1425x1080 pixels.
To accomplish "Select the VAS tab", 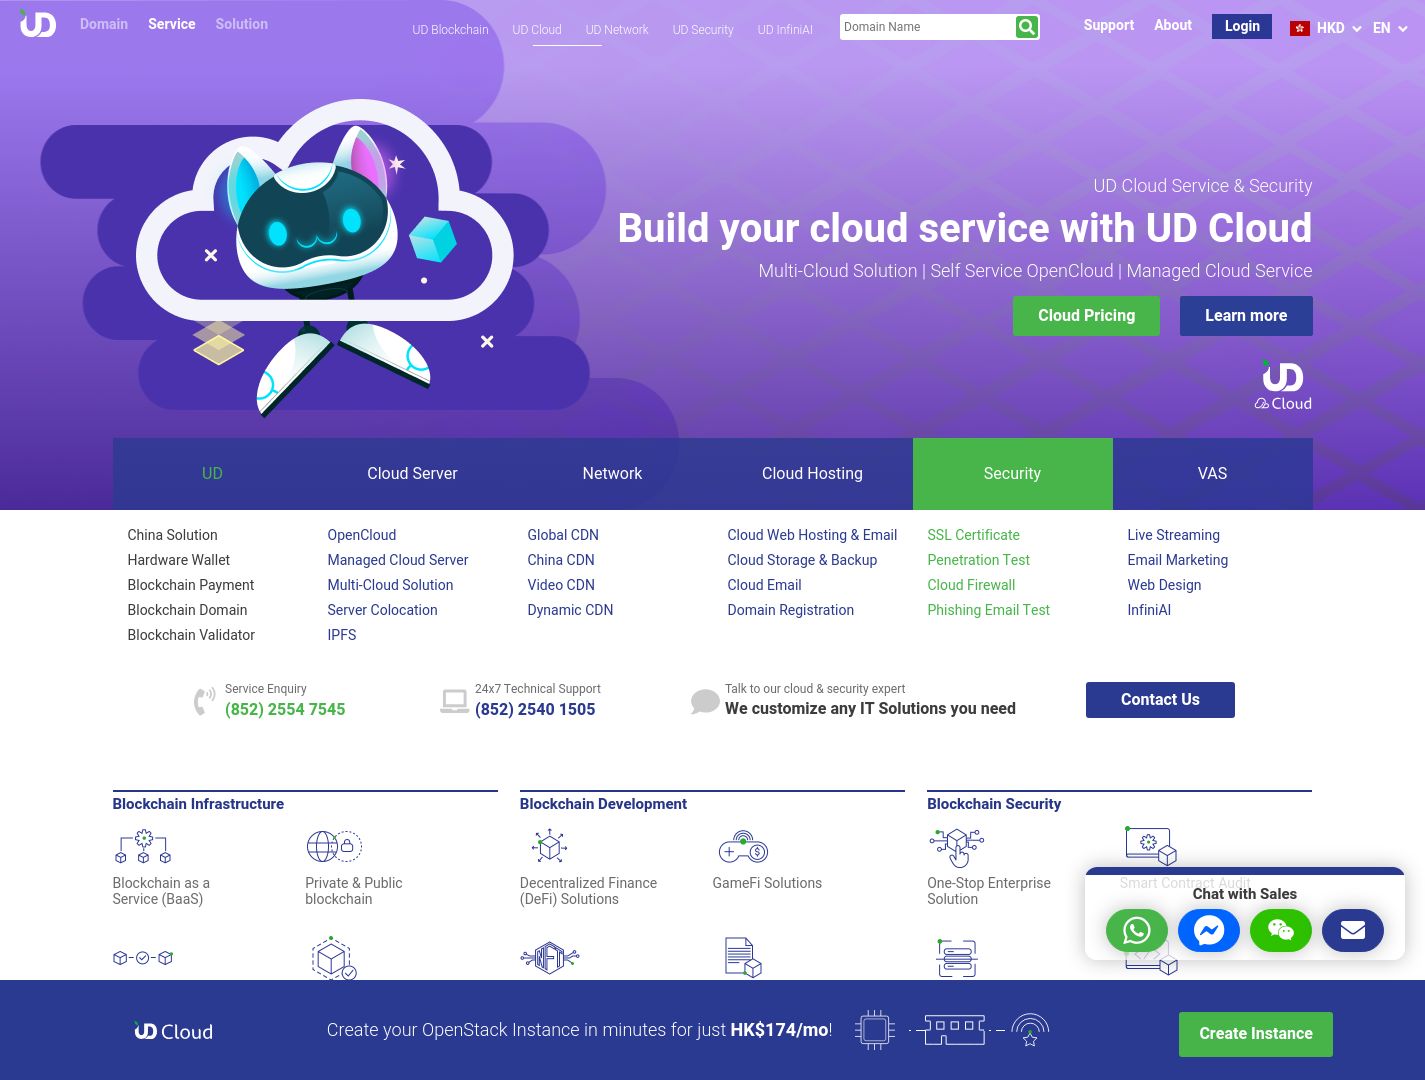I will pyautogui.click(x=1212, y=474).
